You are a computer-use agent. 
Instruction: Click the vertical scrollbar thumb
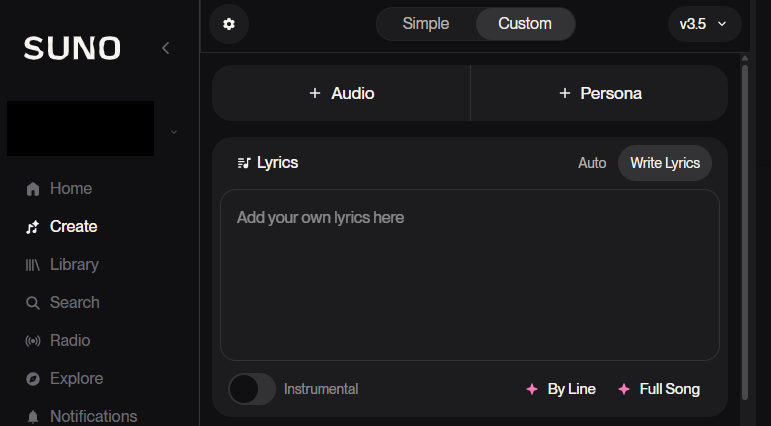tap(744, 231)
